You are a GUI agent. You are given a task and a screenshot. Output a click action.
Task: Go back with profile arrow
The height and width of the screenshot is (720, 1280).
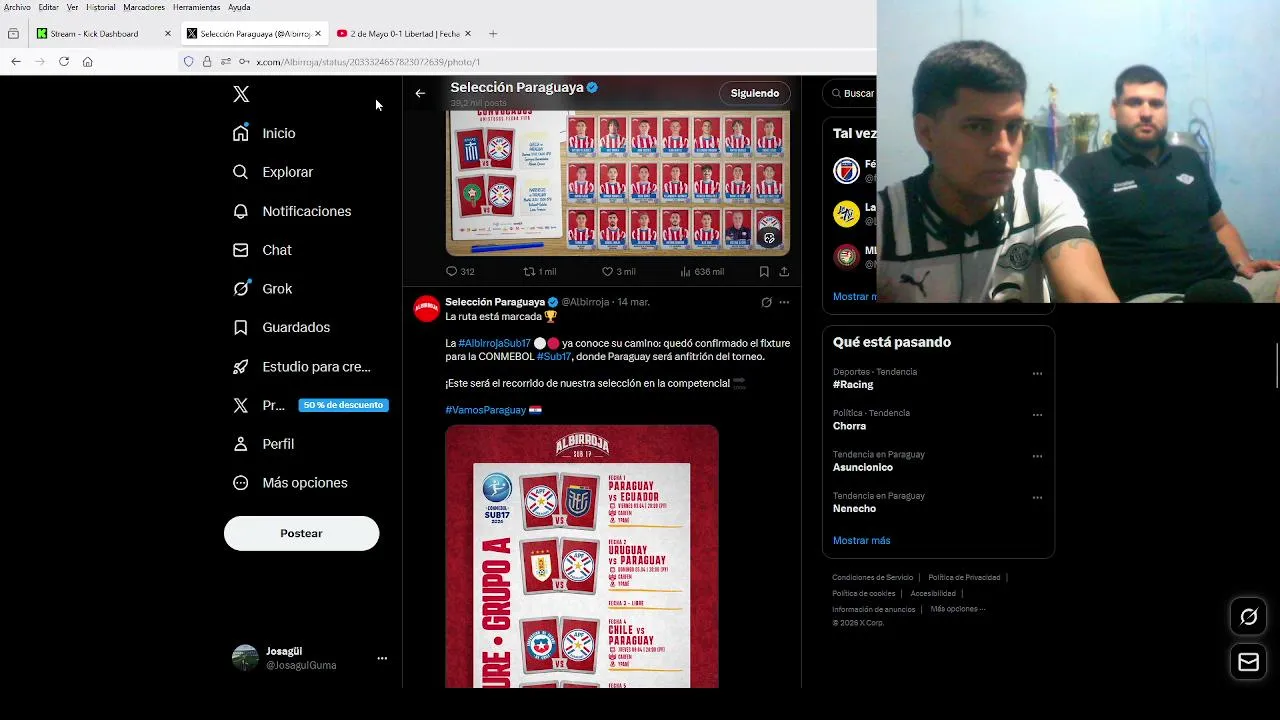tap(420, 93)
